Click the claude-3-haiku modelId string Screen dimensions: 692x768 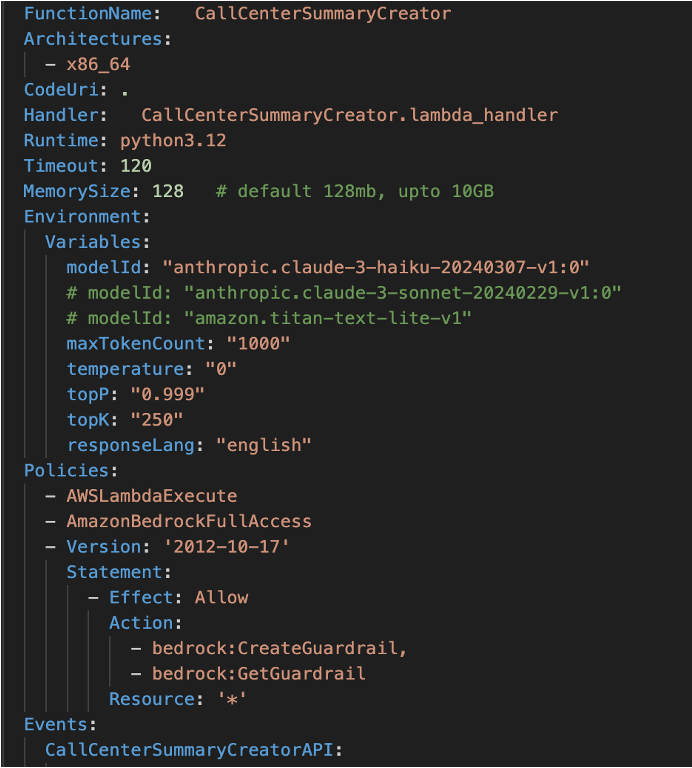tap(382, 267)
